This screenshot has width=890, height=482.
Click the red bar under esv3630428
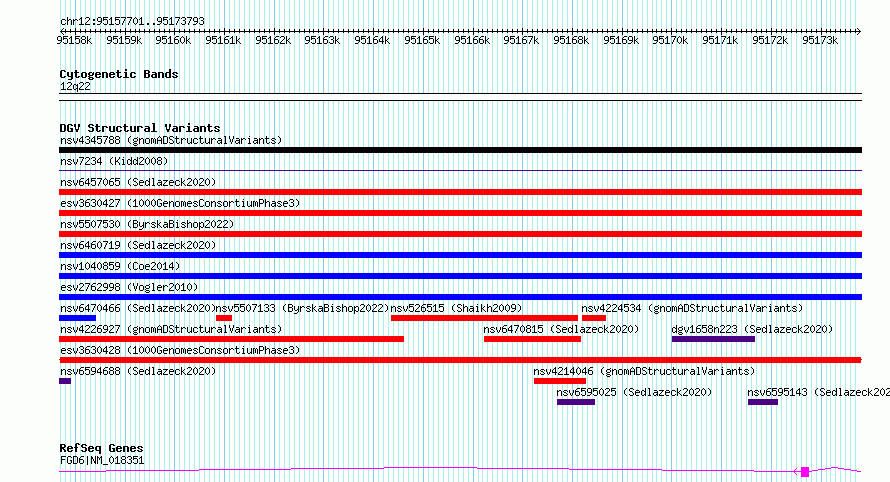[x=460, y=360]
